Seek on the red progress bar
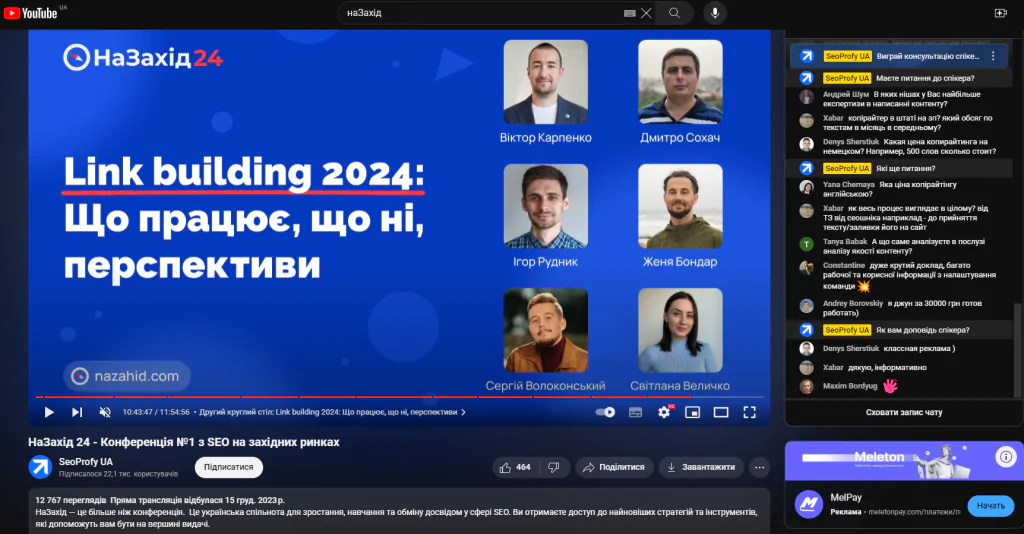1024x534 pixels. pos(400,396)
